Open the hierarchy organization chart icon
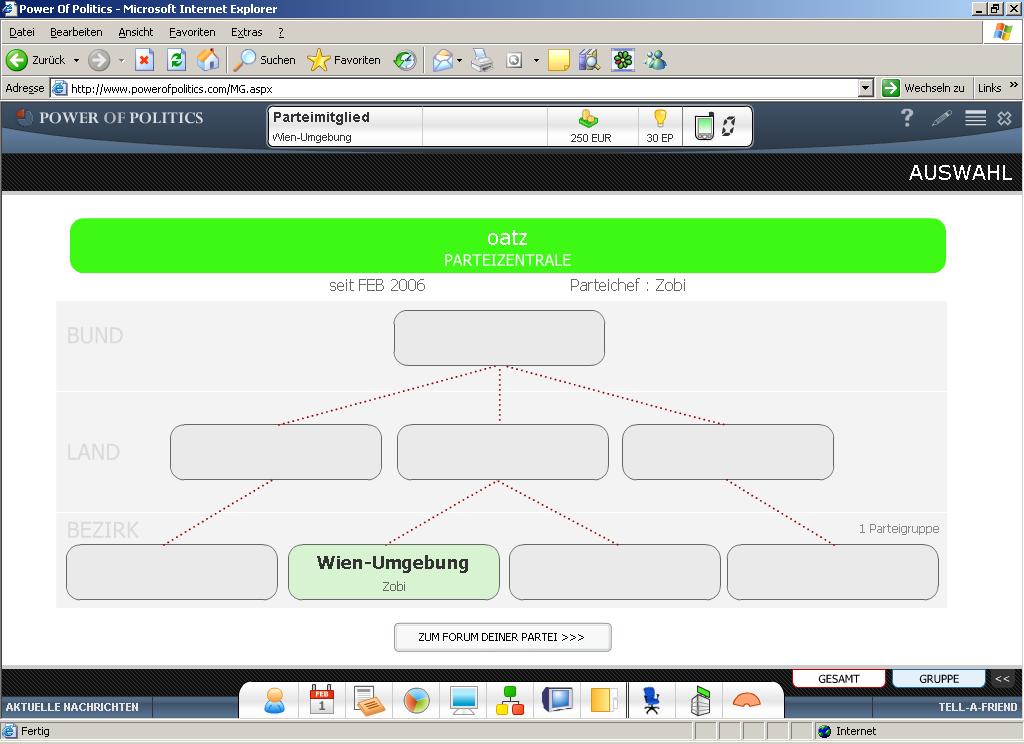This screenshot has width=1024, height=744. coord(510,700)
